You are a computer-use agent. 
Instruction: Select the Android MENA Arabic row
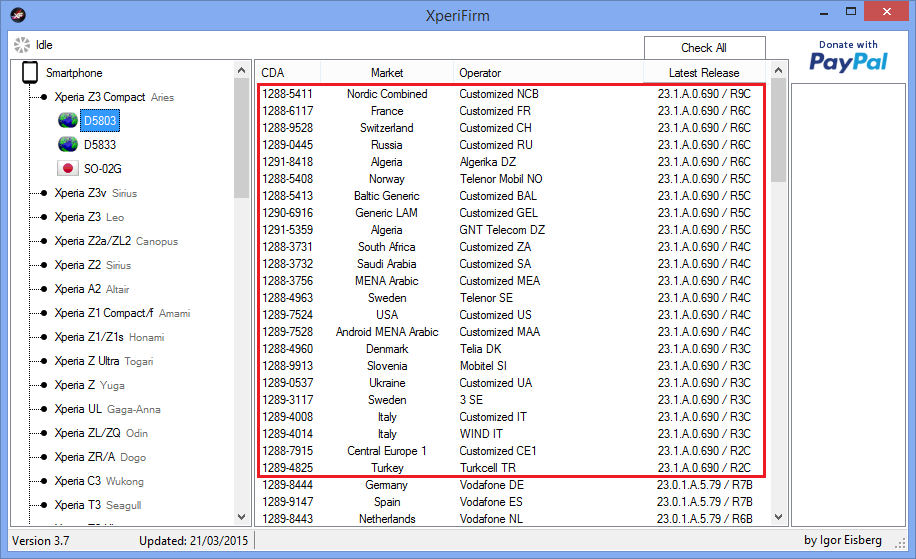coord(511,331)
